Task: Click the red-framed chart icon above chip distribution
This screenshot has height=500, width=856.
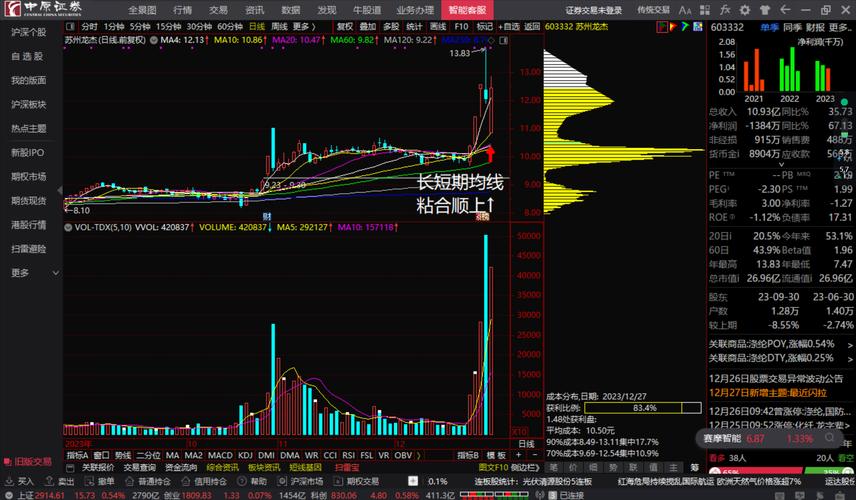Action: 662,26
